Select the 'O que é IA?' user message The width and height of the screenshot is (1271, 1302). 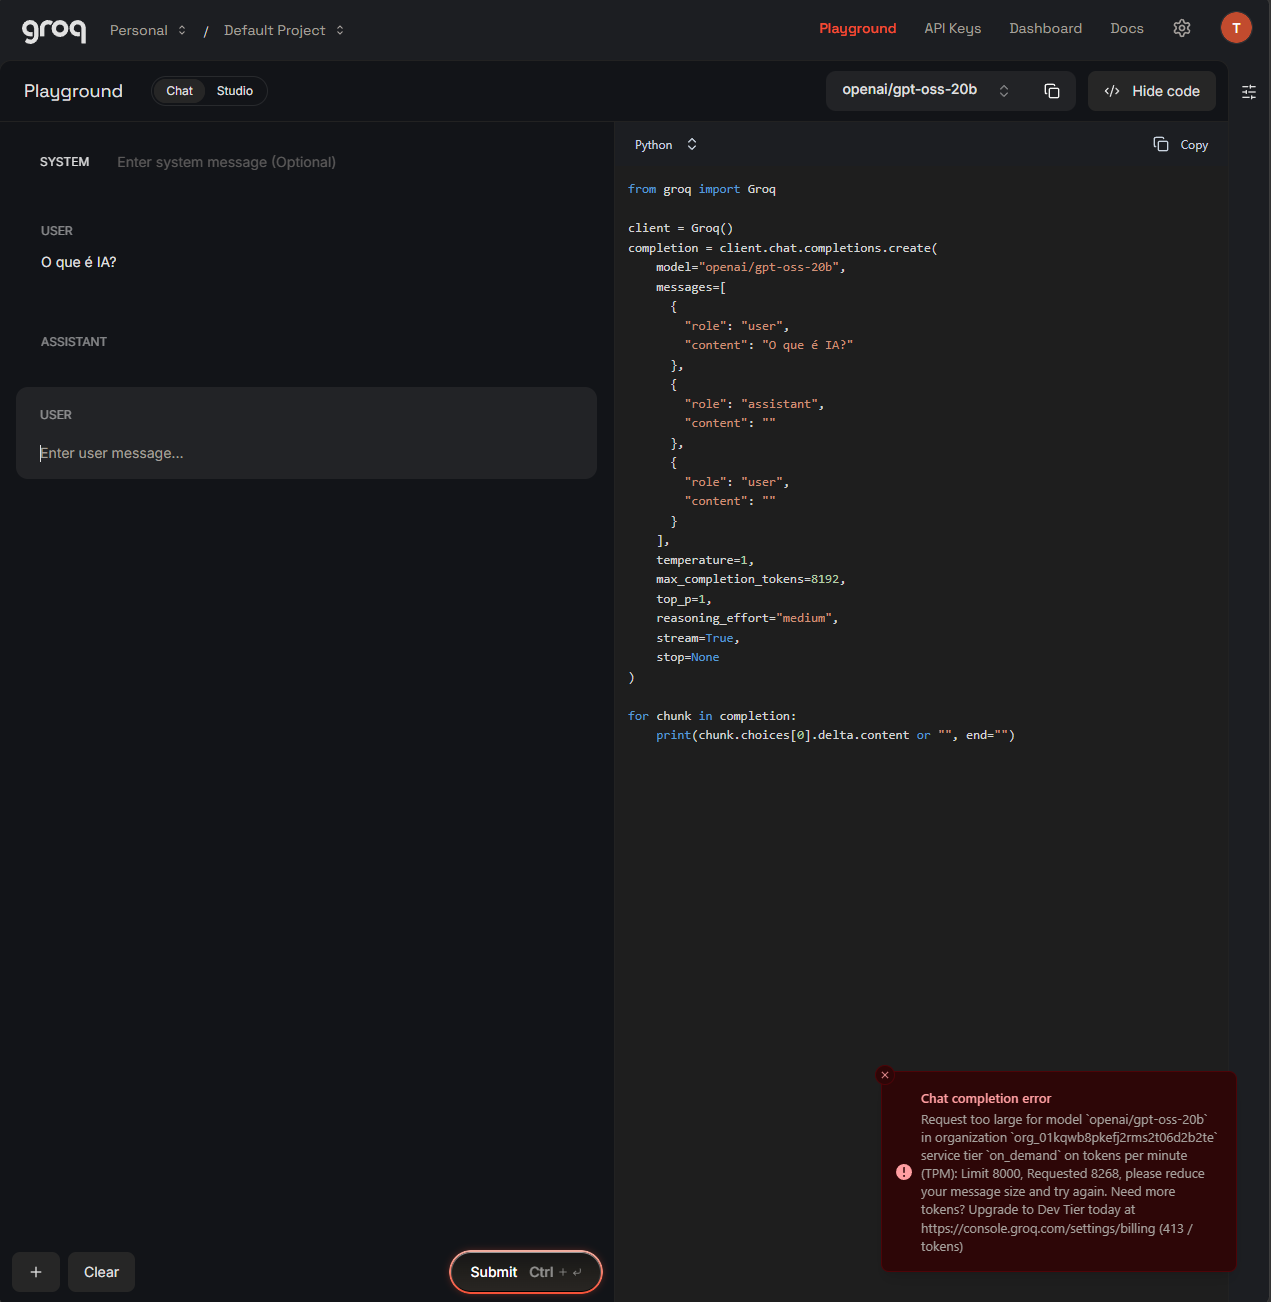tap(79, 262)
